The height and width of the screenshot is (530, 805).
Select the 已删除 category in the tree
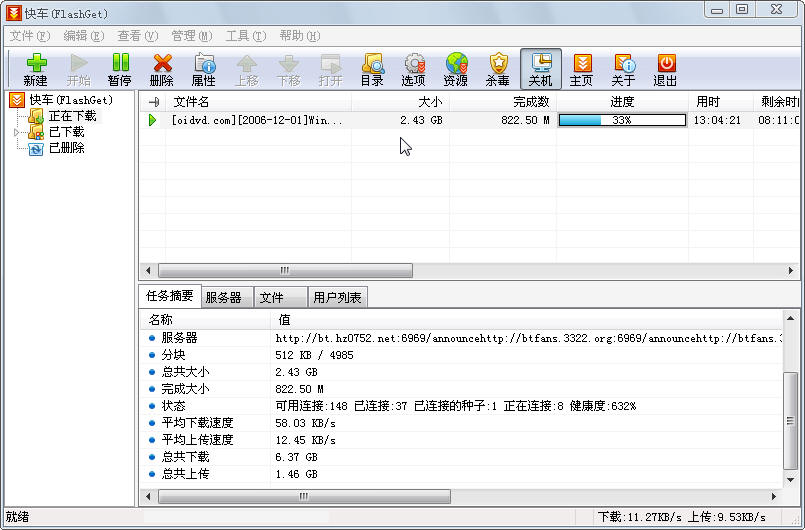[67, 148]
